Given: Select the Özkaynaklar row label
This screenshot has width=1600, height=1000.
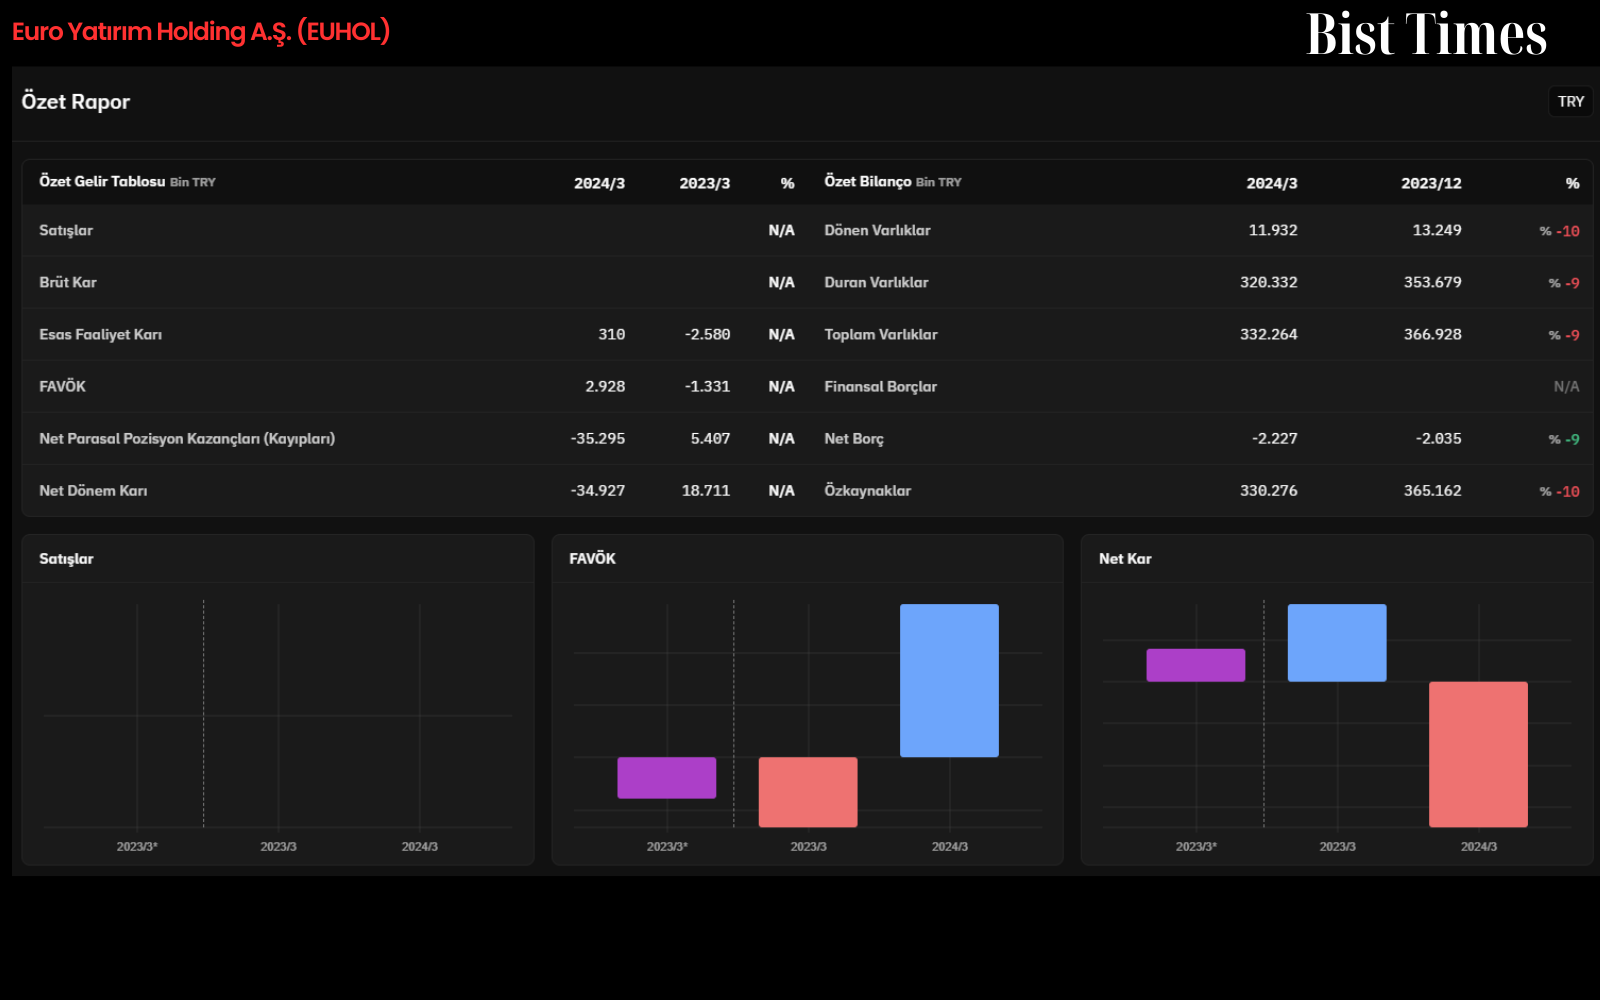Looking at the screenshot, I should click(867, 491).
